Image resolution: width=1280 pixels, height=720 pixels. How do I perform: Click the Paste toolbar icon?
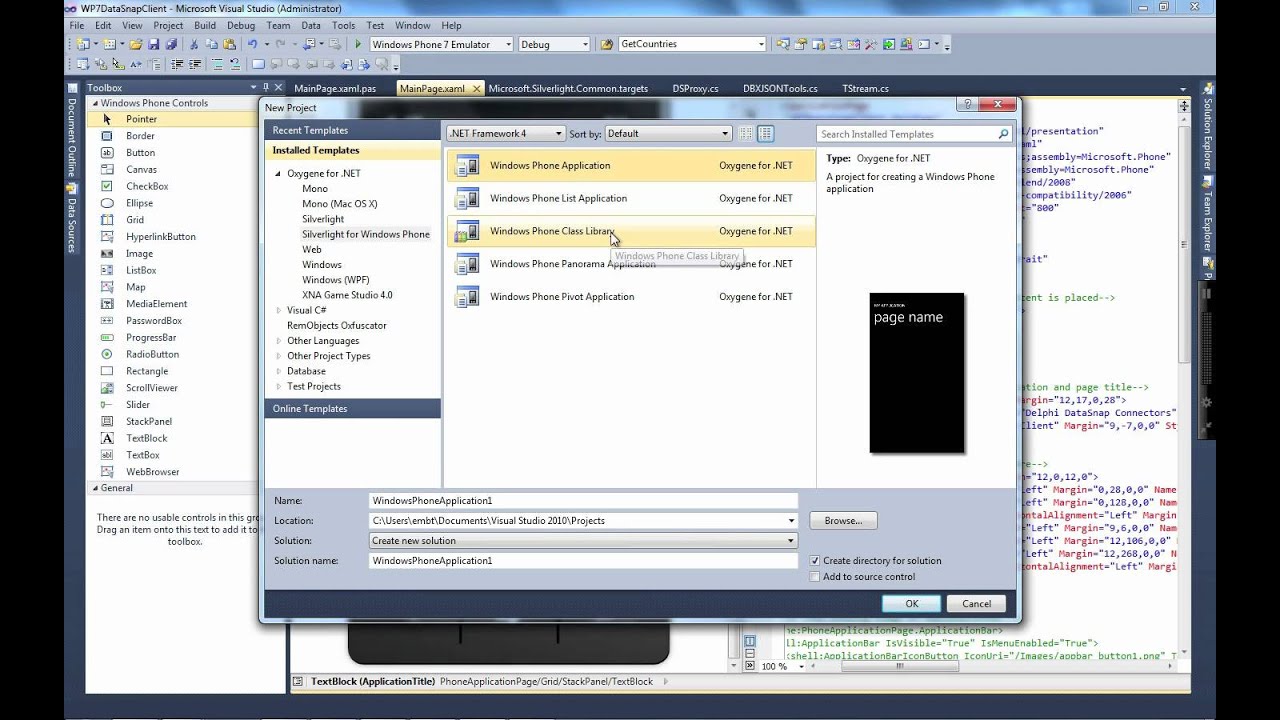[229, 44]
